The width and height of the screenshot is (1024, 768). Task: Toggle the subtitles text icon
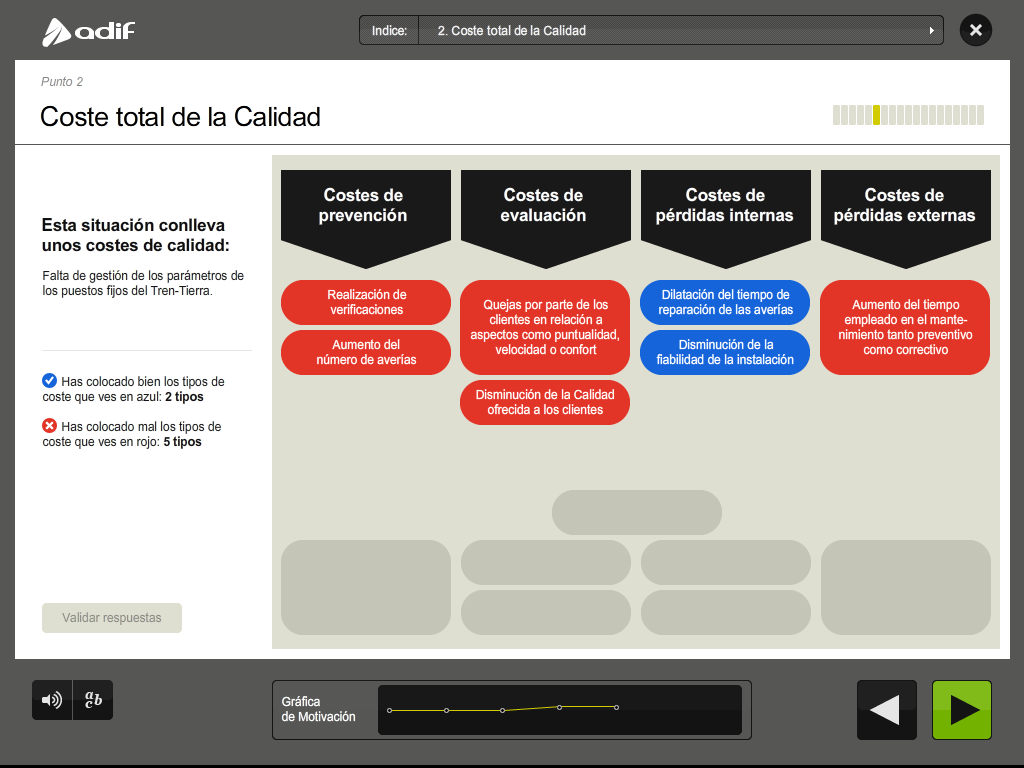pyautogui.click(x=93, y=700)
